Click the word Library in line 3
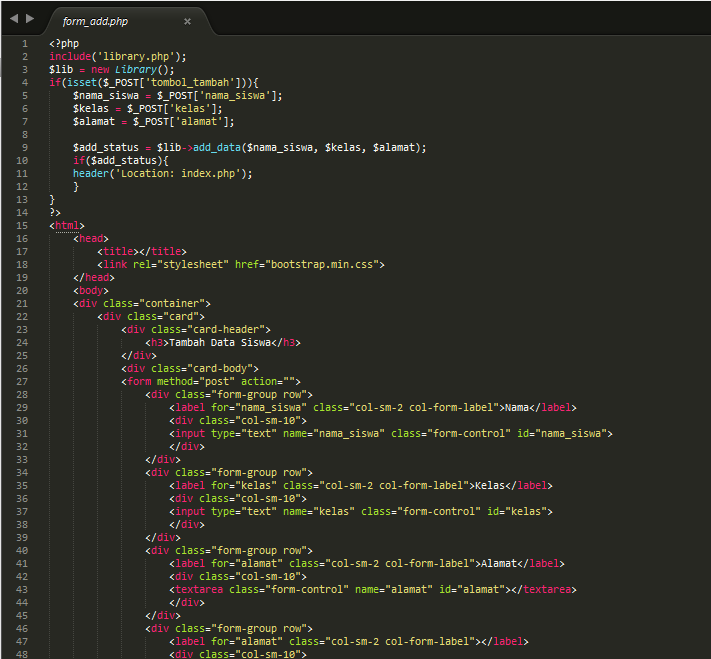This screenshot has height=659, width=711. tap(136, 70)
